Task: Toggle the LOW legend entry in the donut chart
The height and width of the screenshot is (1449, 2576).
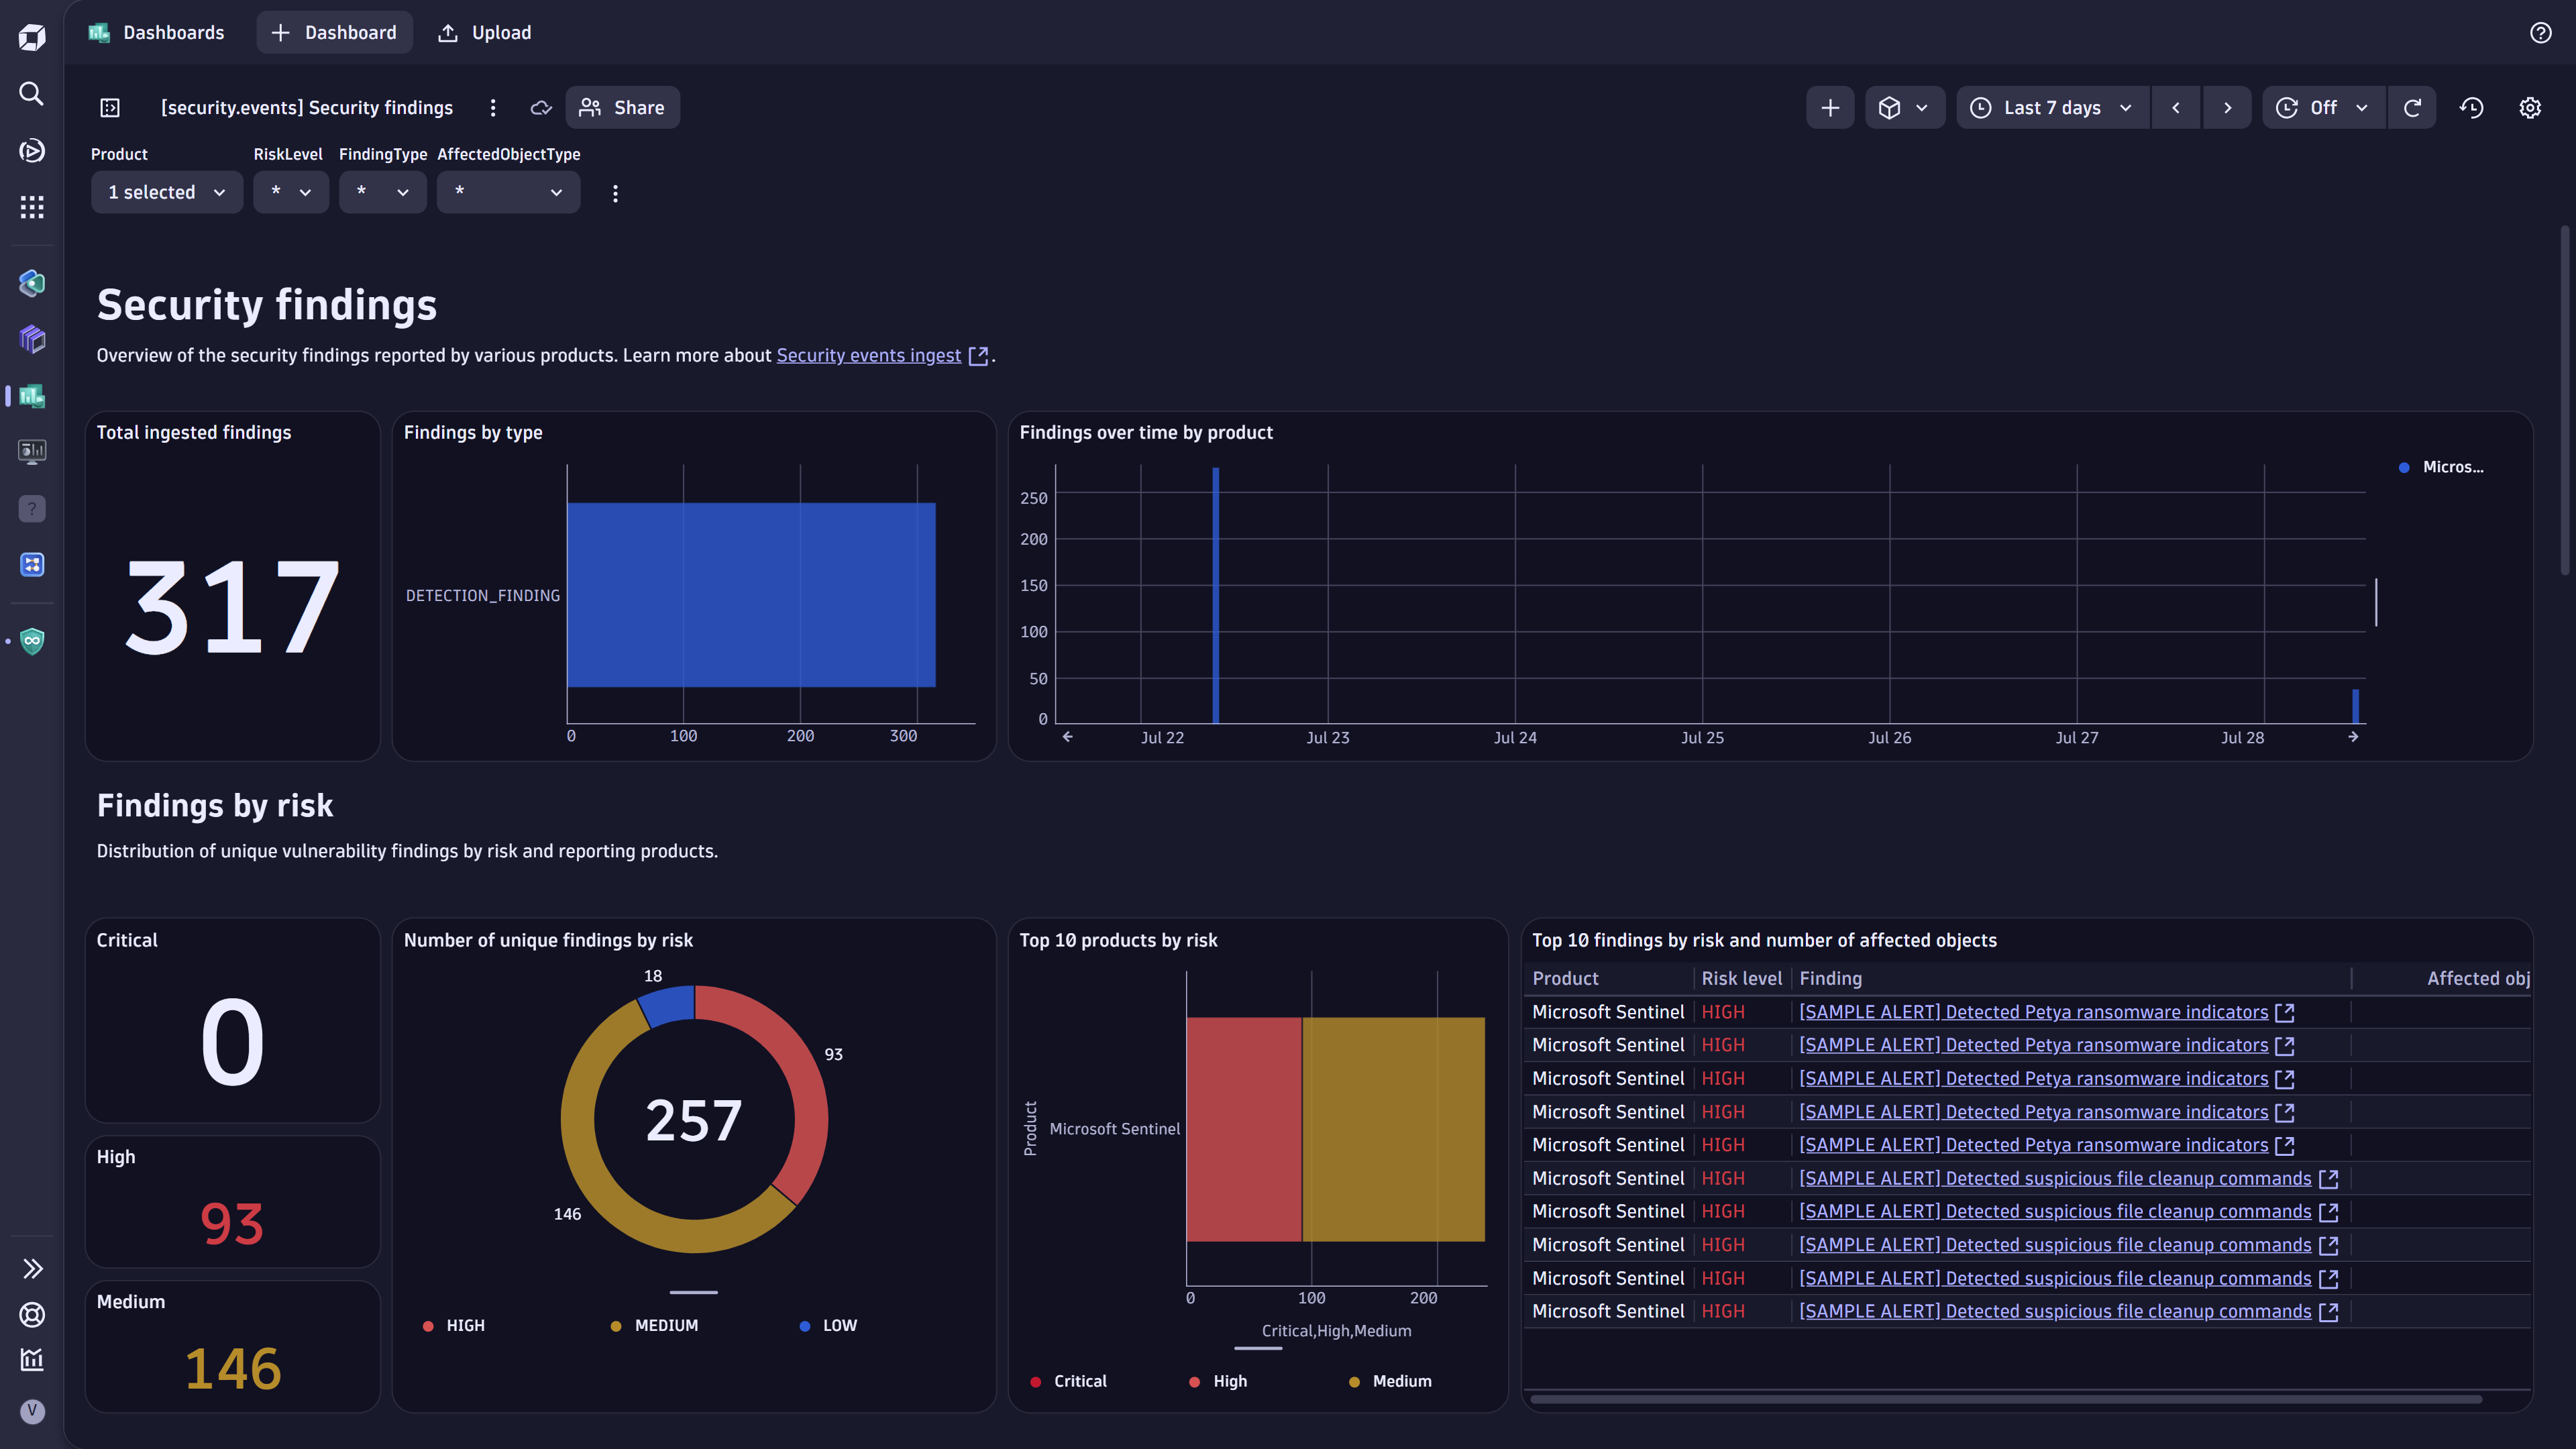Action: pos(828,1325)
